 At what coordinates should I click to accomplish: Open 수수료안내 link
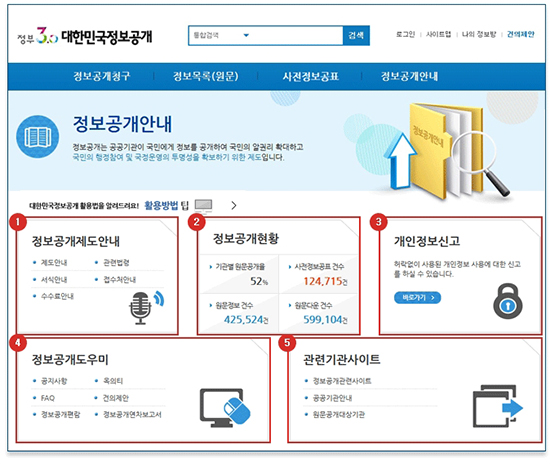coord(57,296)
